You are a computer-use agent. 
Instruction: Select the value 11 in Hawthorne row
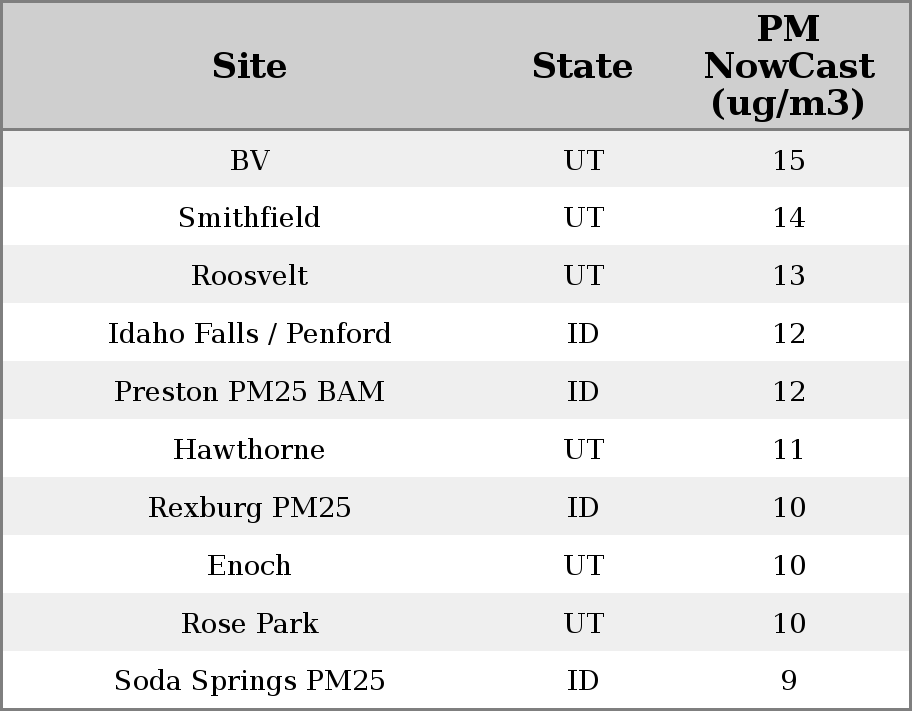pos(788,450)
